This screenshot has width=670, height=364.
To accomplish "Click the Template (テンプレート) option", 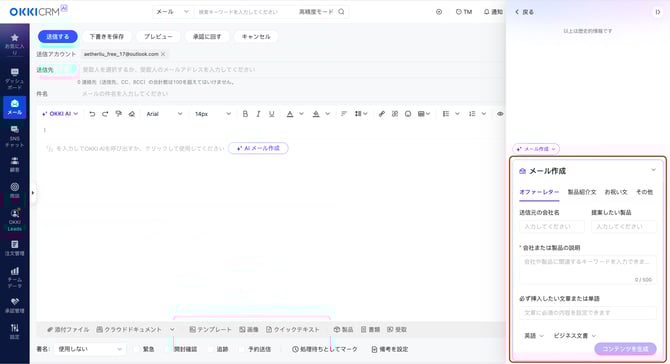I will [x=210, y=329].
